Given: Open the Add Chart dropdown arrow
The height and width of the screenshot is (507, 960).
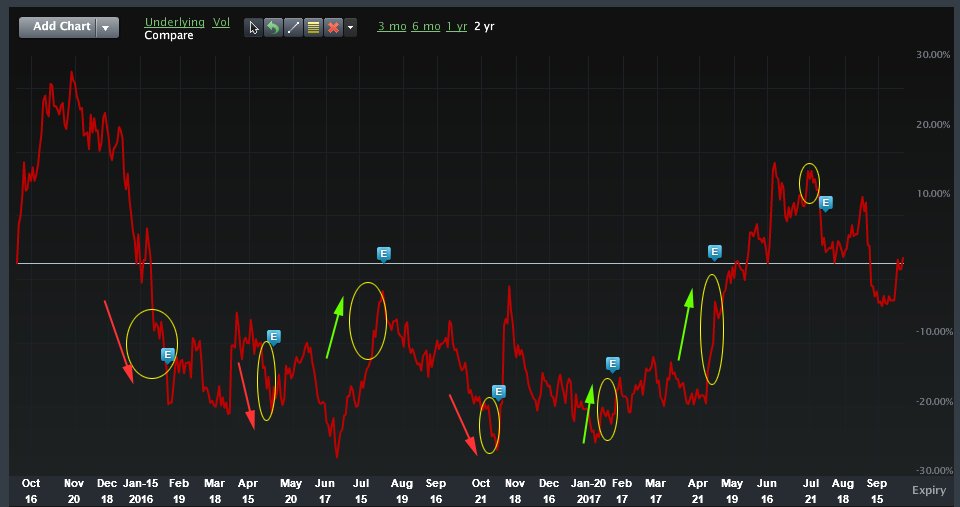Looking at the screenshot, I should 107,27.
